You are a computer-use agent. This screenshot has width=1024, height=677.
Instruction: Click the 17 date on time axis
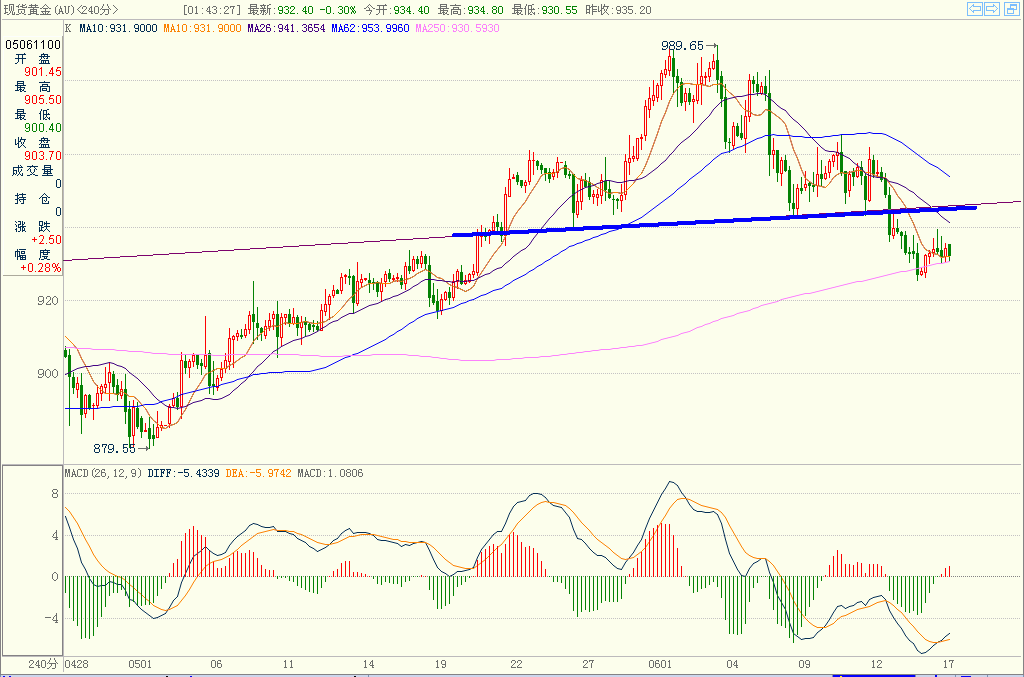pyautogui.click(x=948, y=664)
